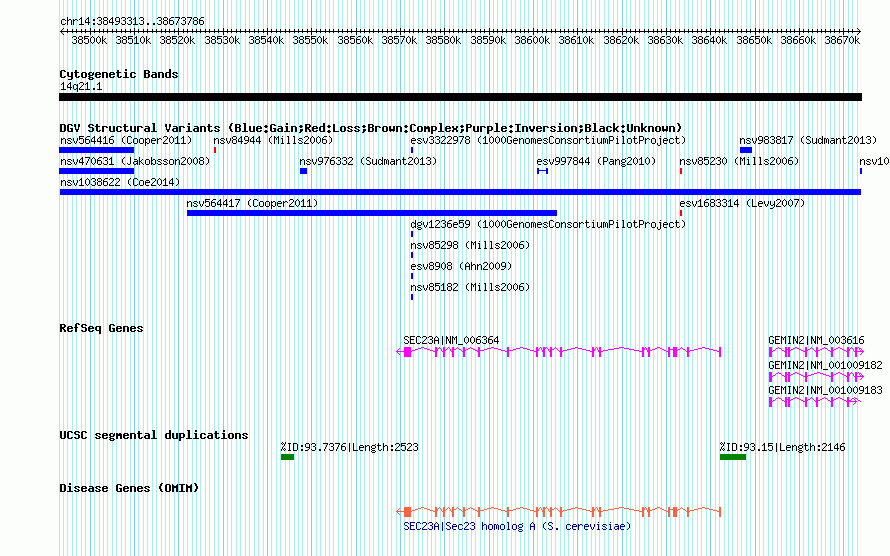Click the nsv564416 (Cooper2011) variant bar
Screen dimensions: 890x556
(x=96, y=150)
